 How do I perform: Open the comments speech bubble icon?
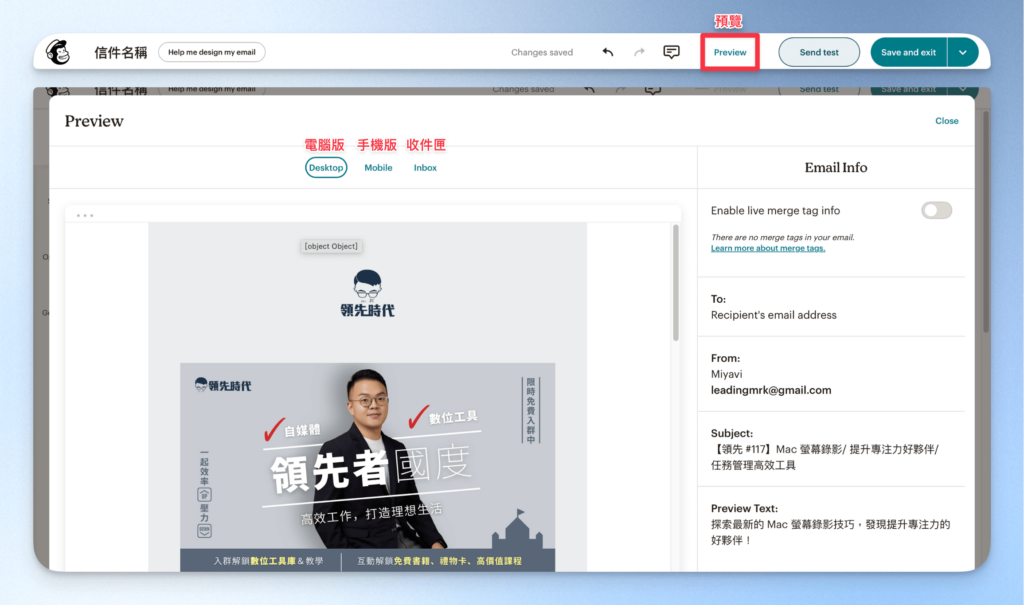tap(671, 52)
